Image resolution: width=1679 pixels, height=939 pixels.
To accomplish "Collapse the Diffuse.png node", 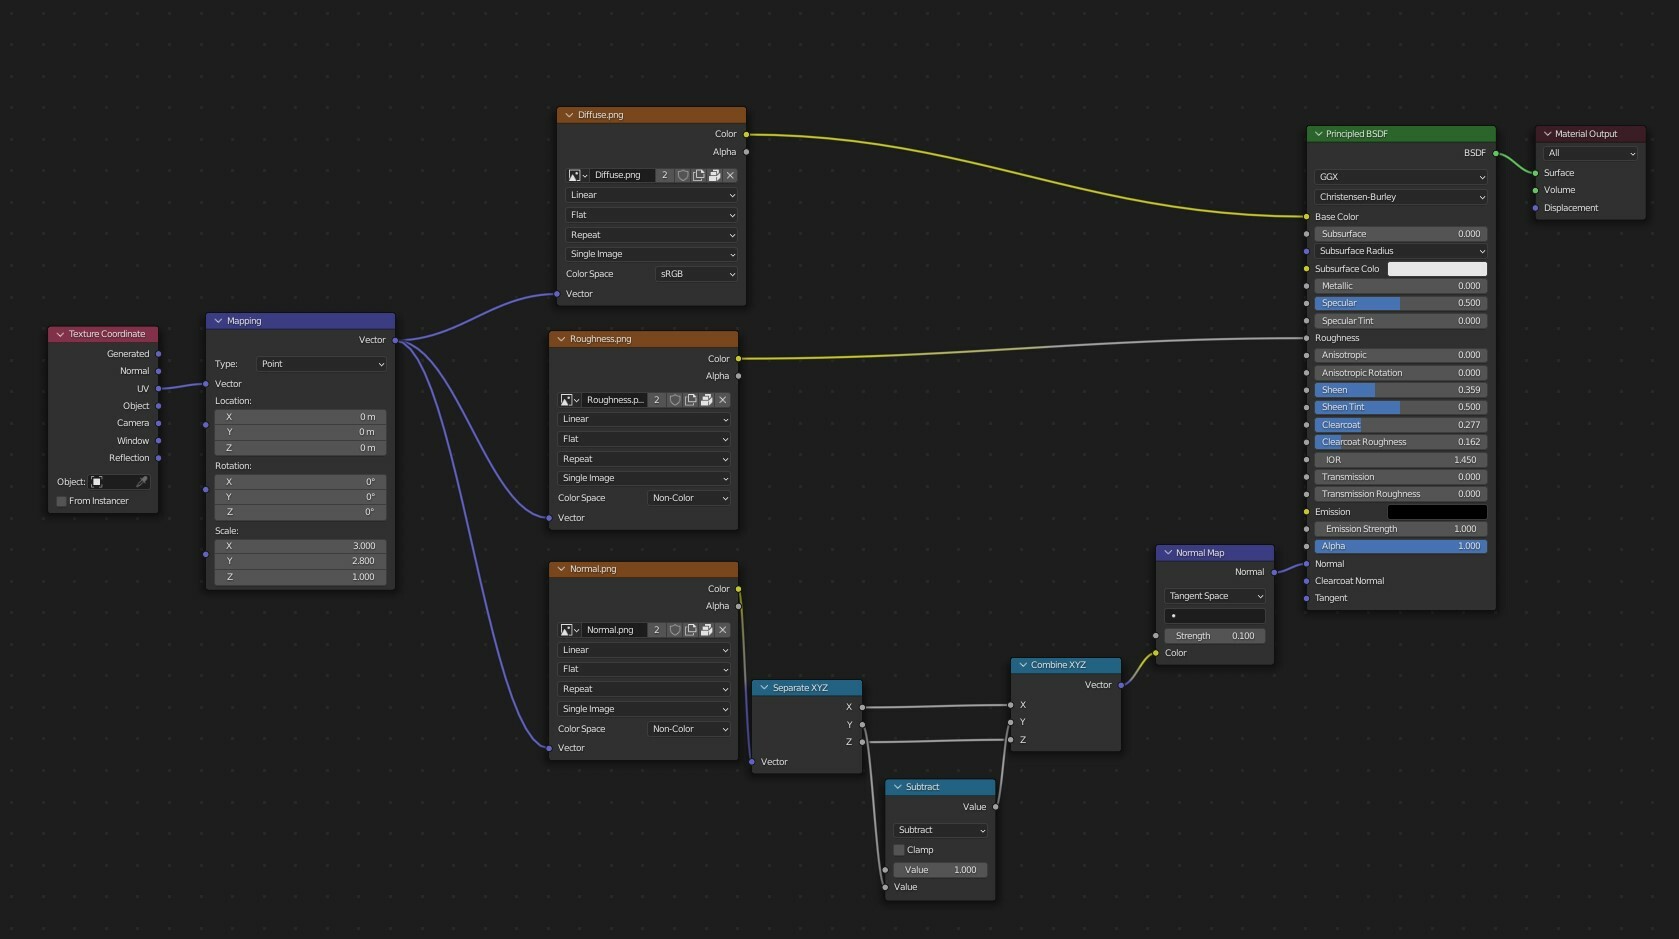I will tap(569, 115).
